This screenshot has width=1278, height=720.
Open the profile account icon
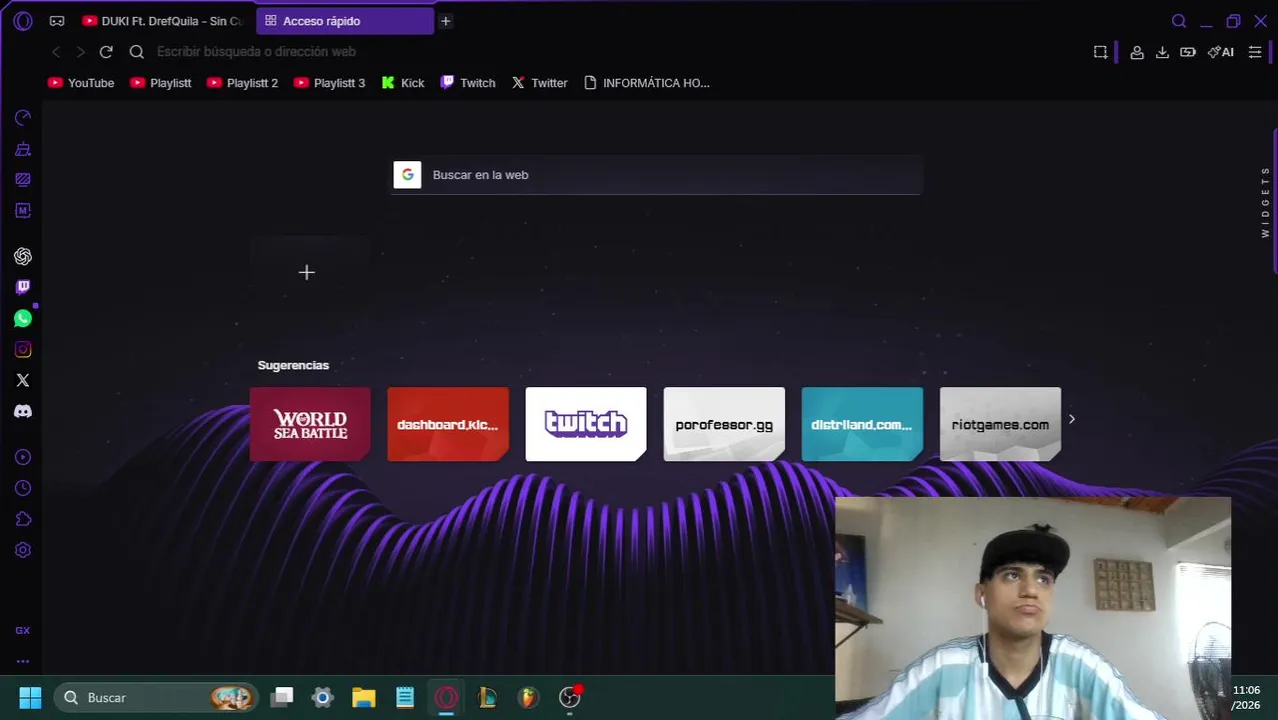coord(1137,52)
